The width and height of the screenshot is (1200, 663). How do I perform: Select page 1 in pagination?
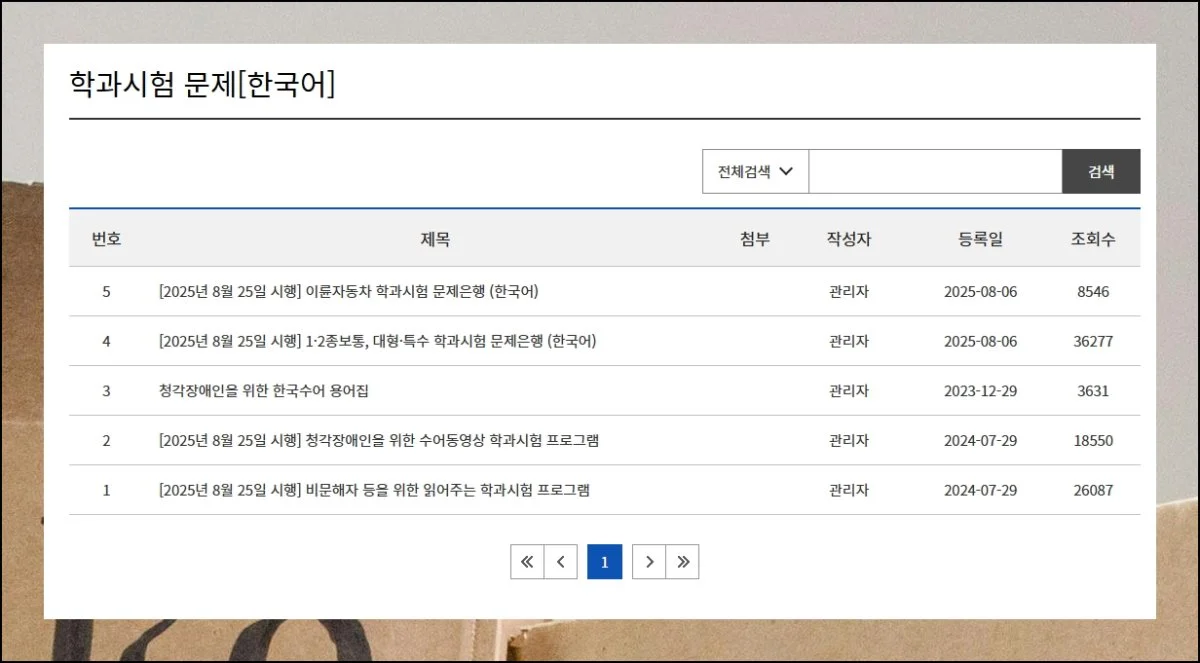coord(604,562)
